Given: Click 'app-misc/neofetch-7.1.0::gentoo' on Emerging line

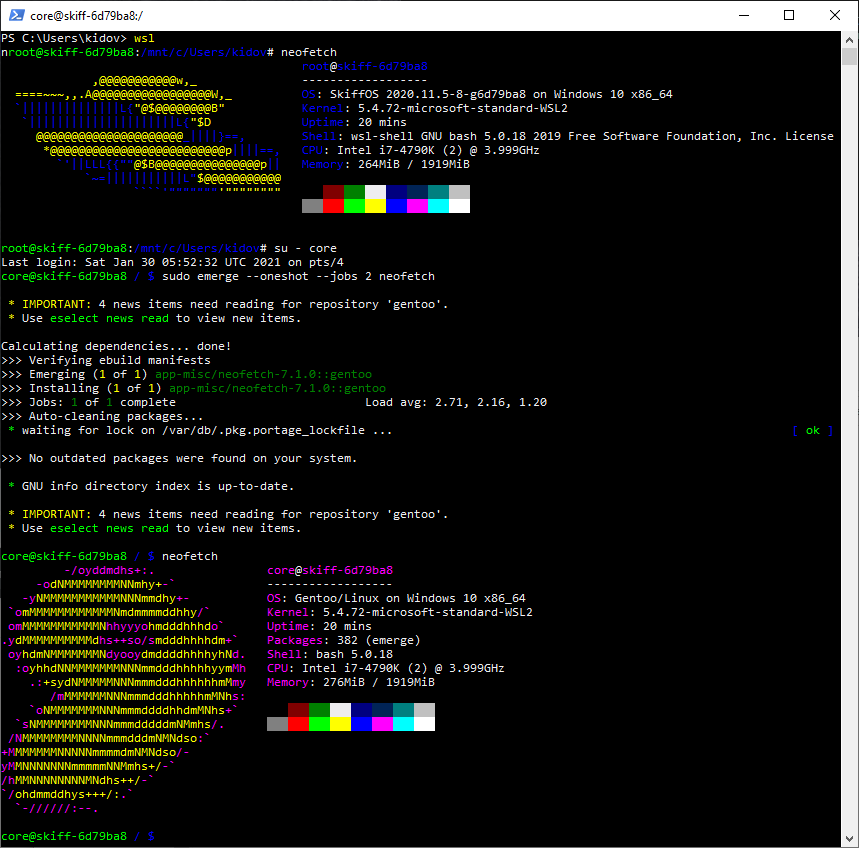Looking at the screenshot, I should click(x=264, y=374).
